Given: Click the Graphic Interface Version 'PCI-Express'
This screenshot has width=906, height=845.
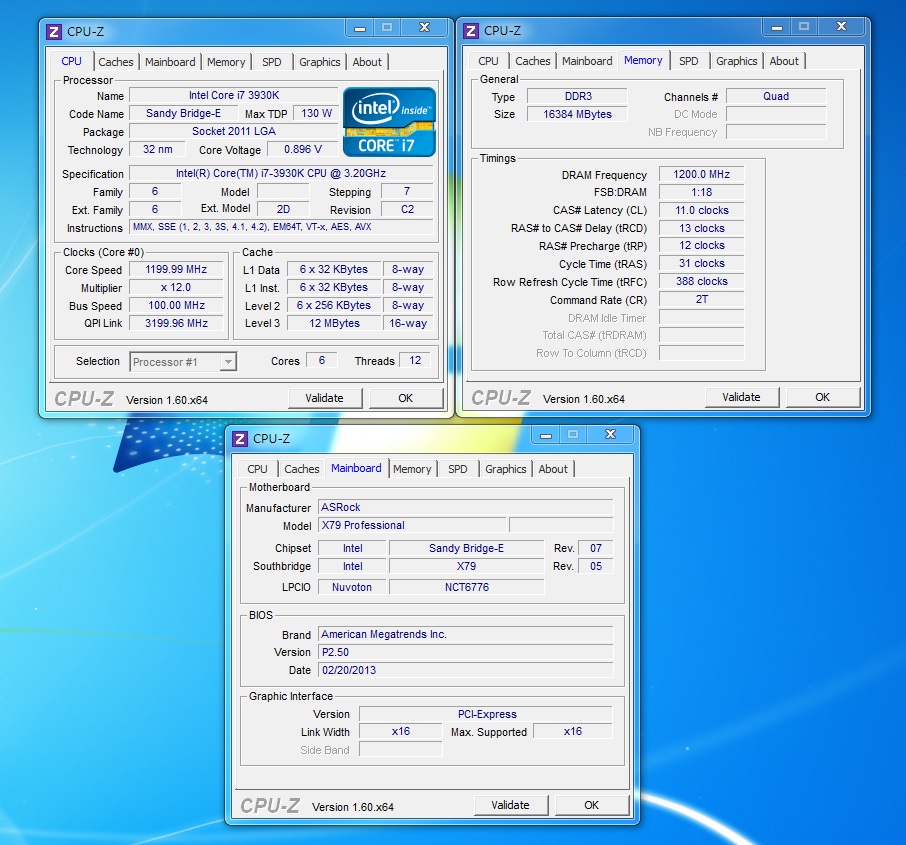Looking at the screenshot, I should 486,714.
